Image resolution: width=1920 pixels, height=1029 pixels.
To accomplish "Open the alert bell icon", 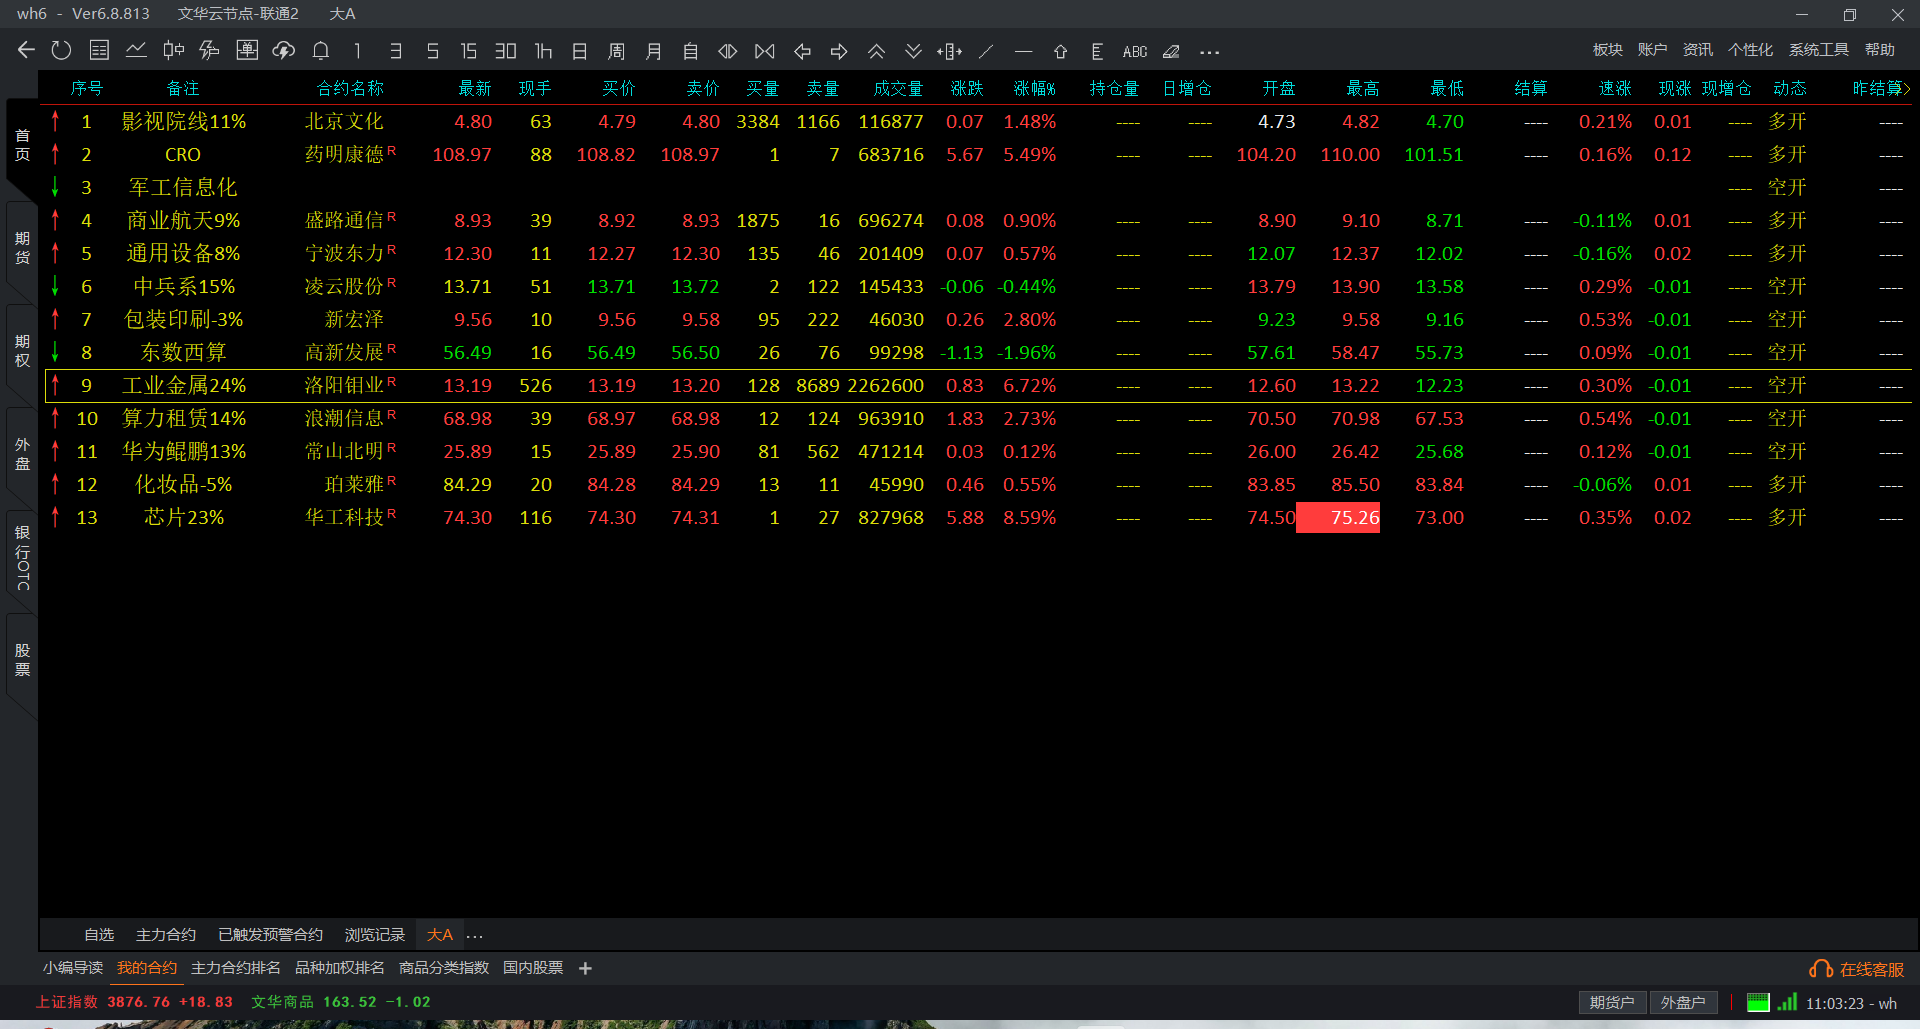I will click(x=321, y=50).
